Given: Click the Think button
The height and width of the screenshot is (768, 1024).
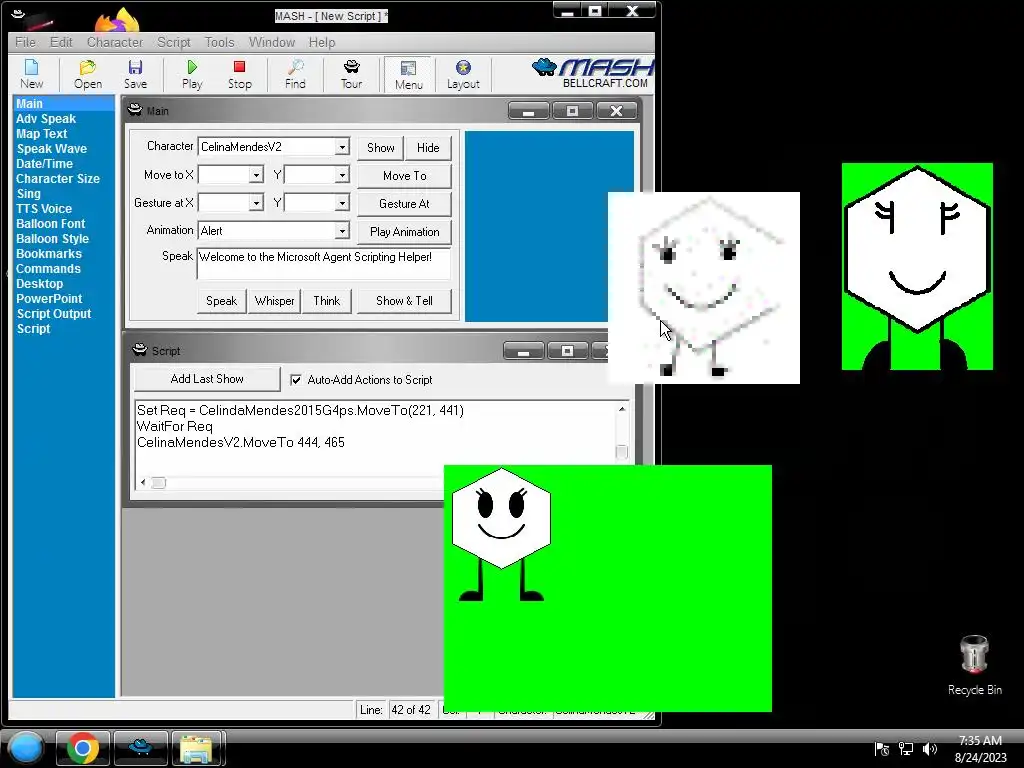Looking at the screenshot, I should tap(327, 301).
